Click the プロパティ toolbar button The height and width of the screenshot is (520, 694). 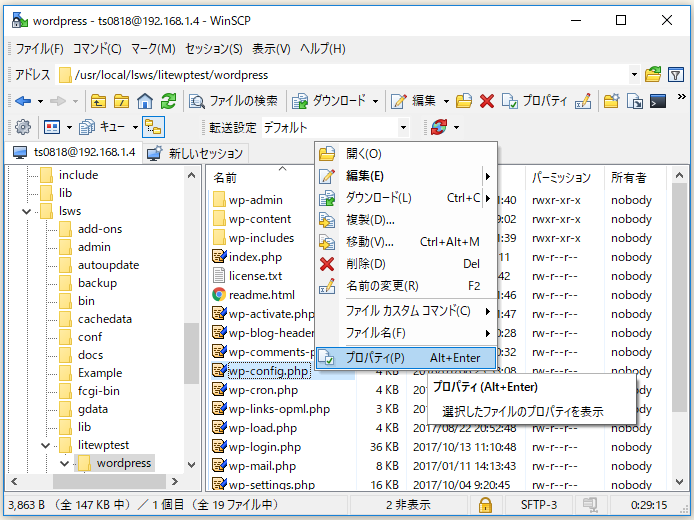[534, 101]
